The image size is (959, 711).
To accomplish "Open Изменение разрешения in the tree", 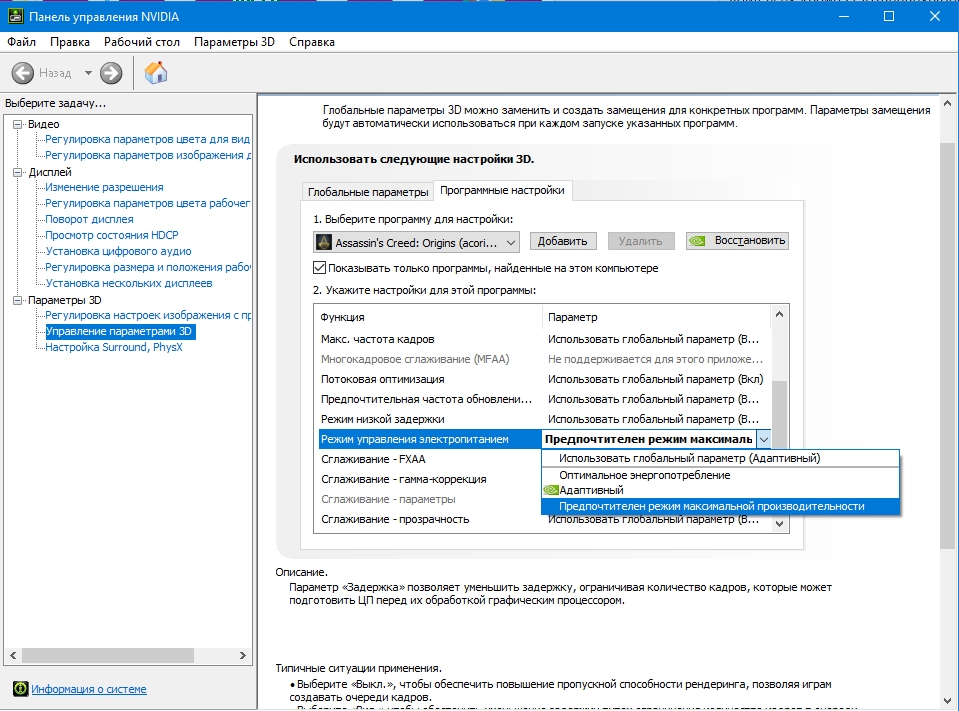I will click(x=104, y=187).
